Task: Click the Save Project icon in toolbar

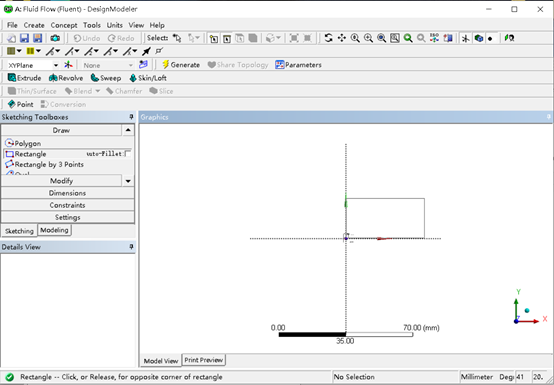Action: pyautogui.click(x=24, y=38)
